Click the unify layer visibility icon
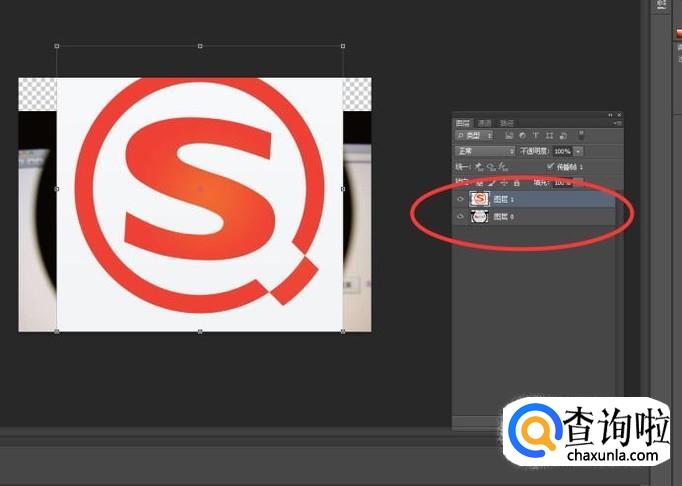This screenshot has width=682, height=486. [x=491, y=167]
